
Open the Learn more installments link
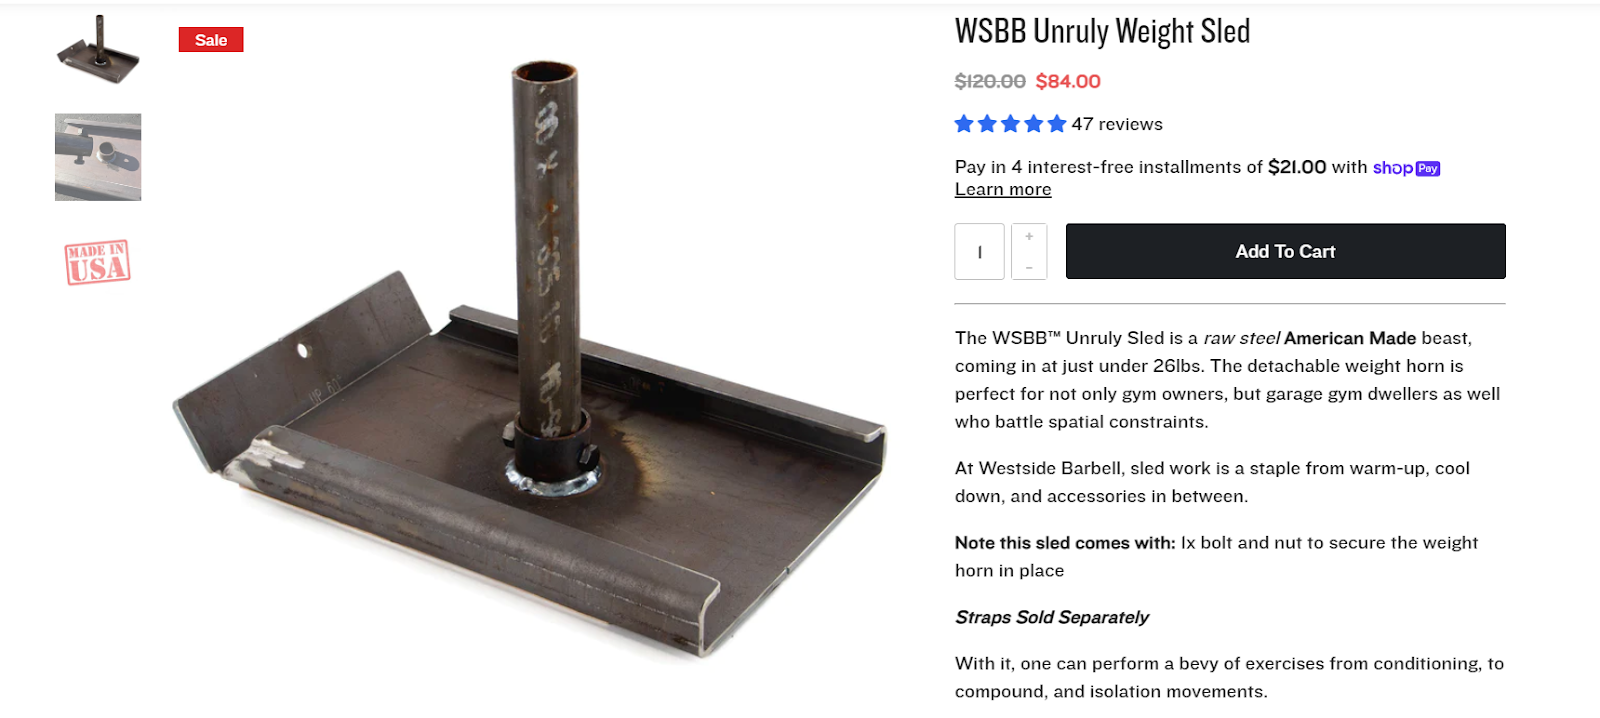[x=1003, y=189]
